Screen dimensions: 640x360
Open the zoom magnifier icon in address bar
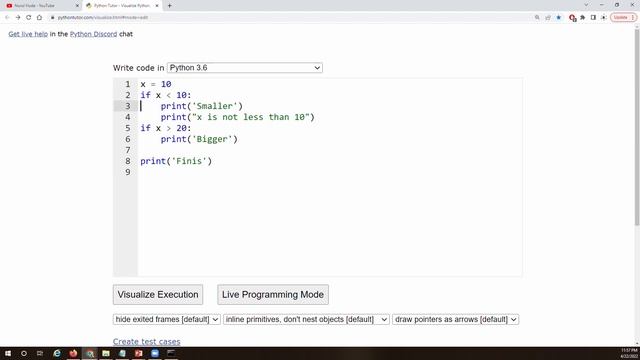pyautogui.click(x=537, y=18)
